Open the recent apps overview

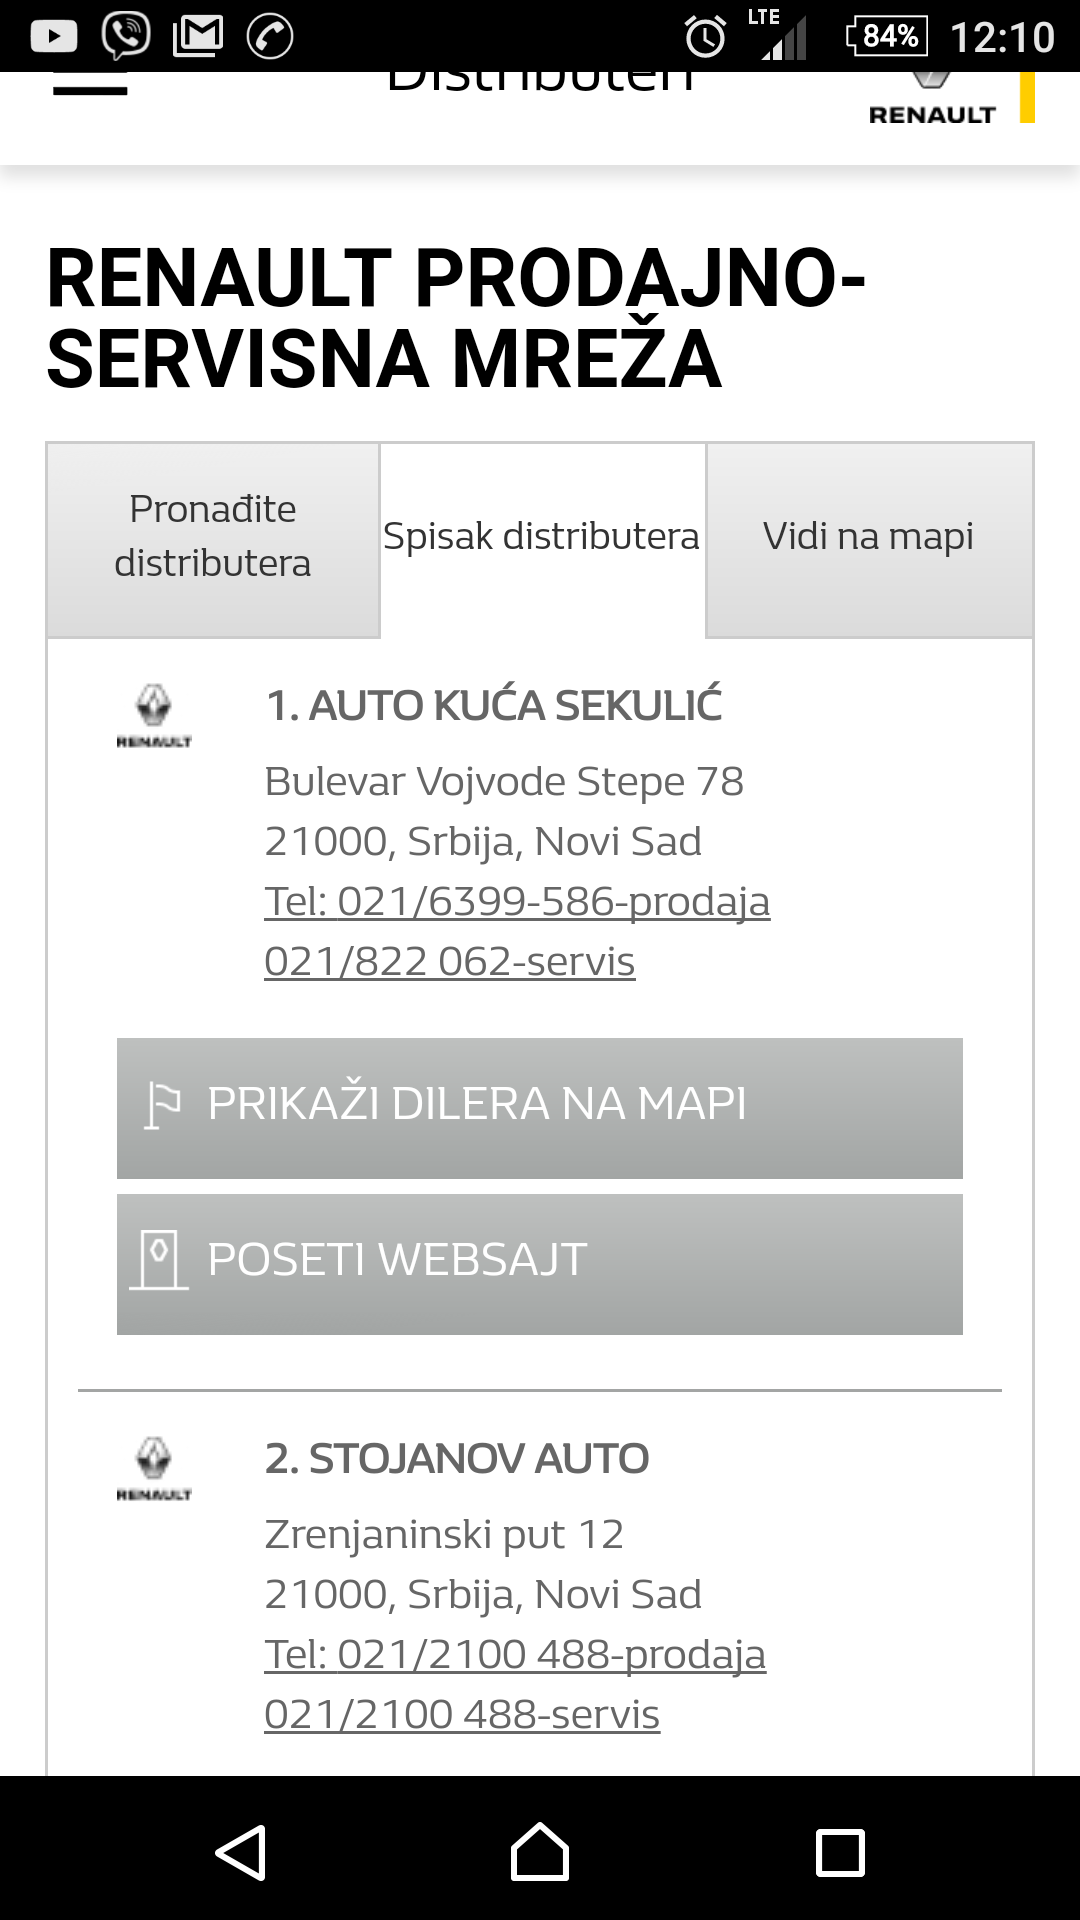[x=840, y=1852]
